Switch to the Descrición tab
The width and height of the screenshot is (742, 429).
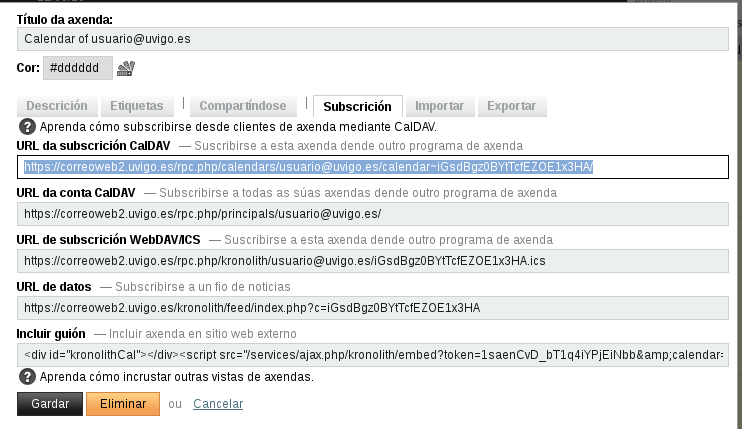(x=57, y=106)
